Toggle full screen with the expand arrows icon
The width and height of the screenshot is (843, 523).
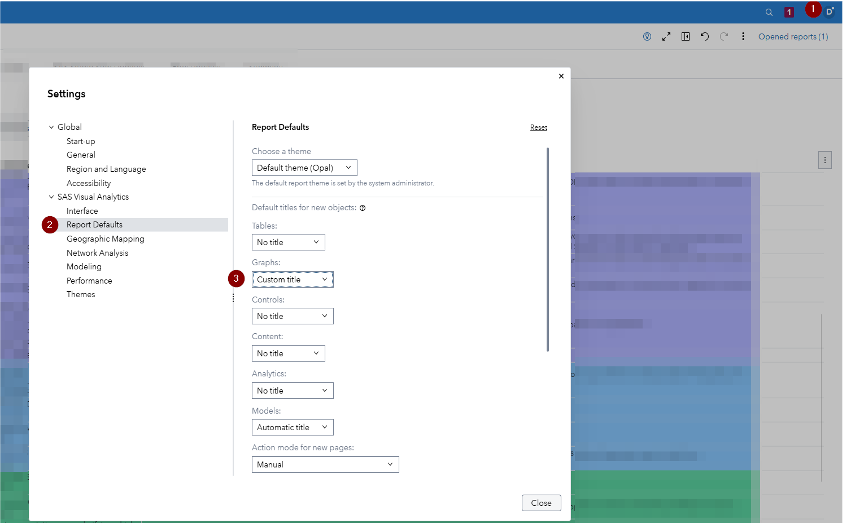coord(666,37)
